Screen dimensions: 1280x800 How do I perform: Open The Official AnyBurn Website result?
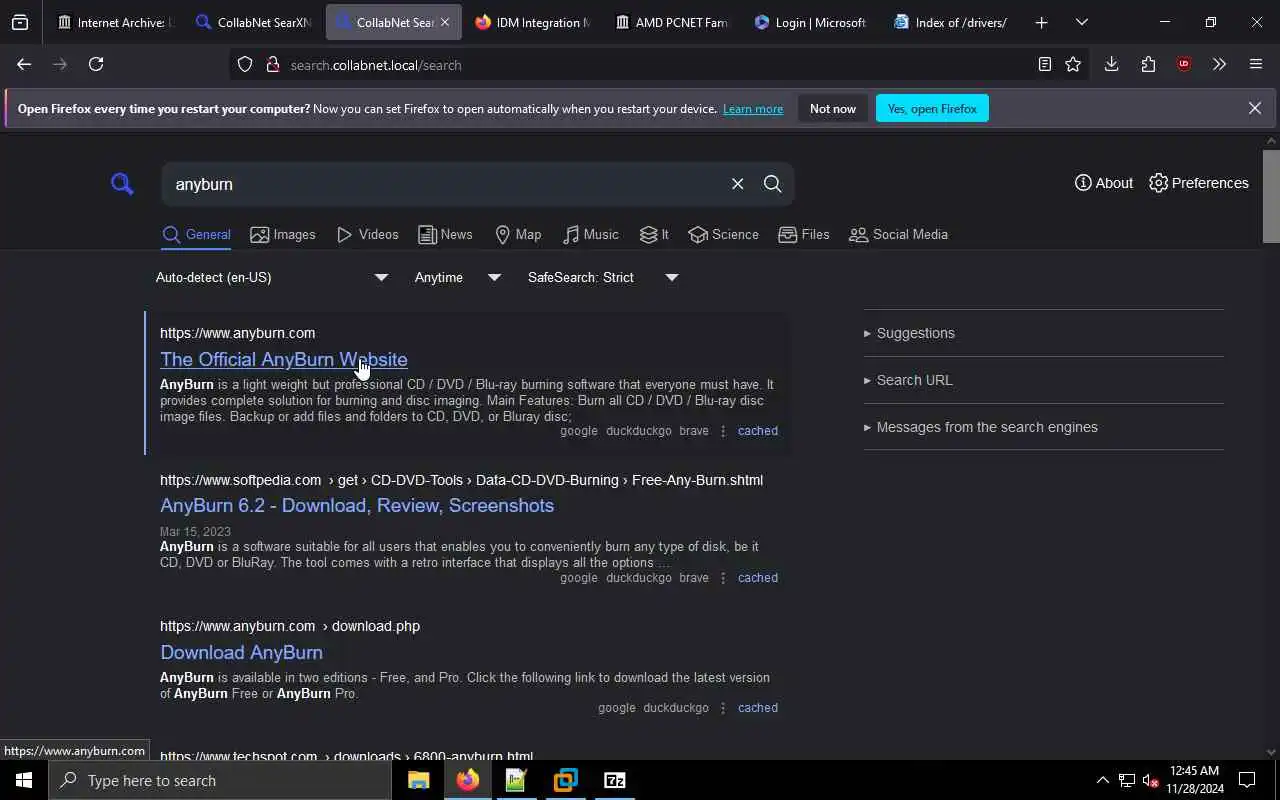(284, 359)
